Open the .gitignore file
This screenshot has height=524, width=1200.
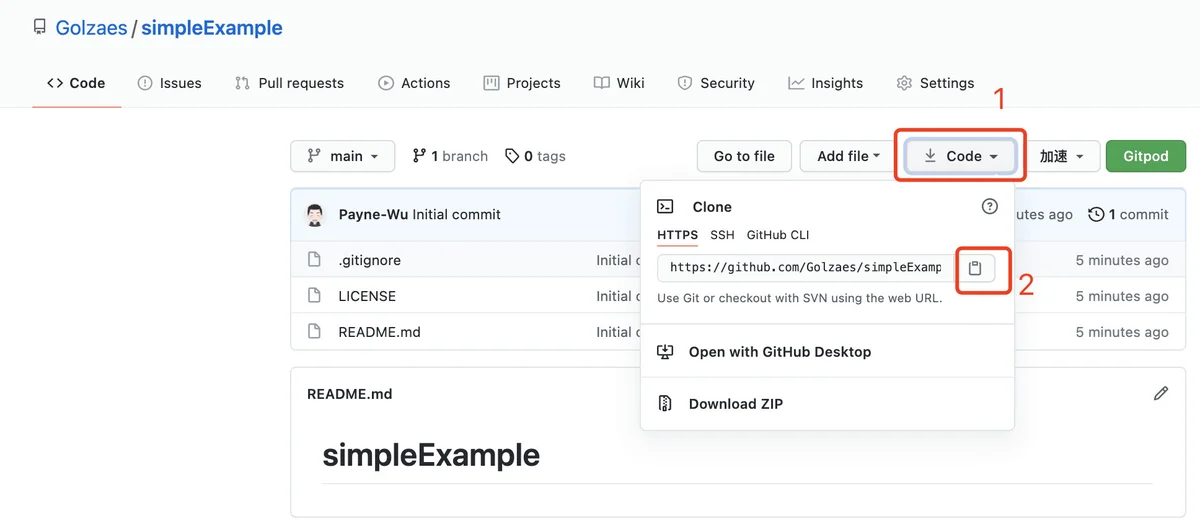(370, 260)
